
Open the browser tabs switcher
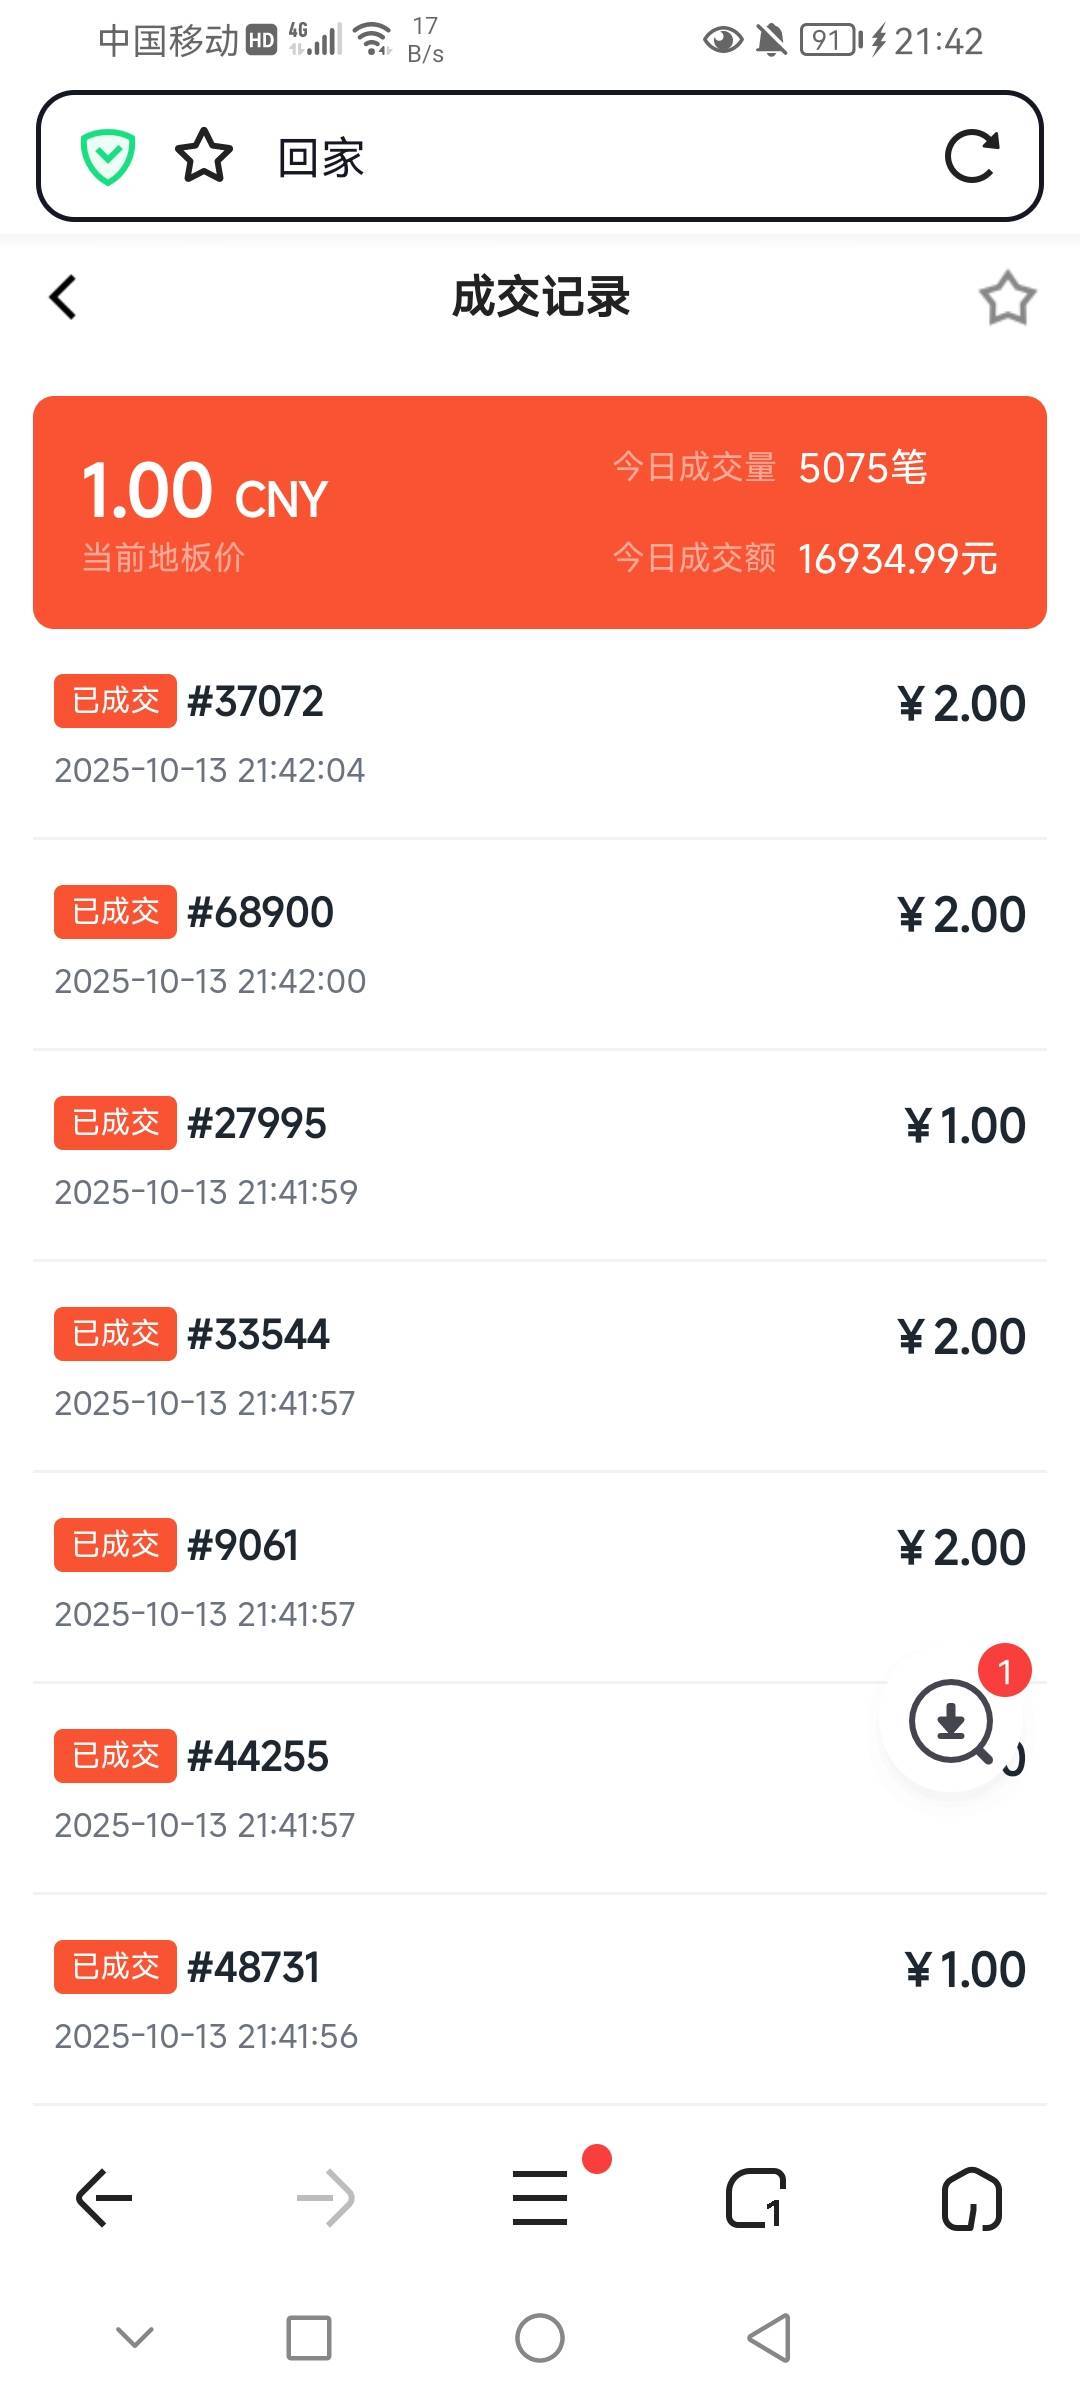pyautogui.click(x=756, y=2198)
